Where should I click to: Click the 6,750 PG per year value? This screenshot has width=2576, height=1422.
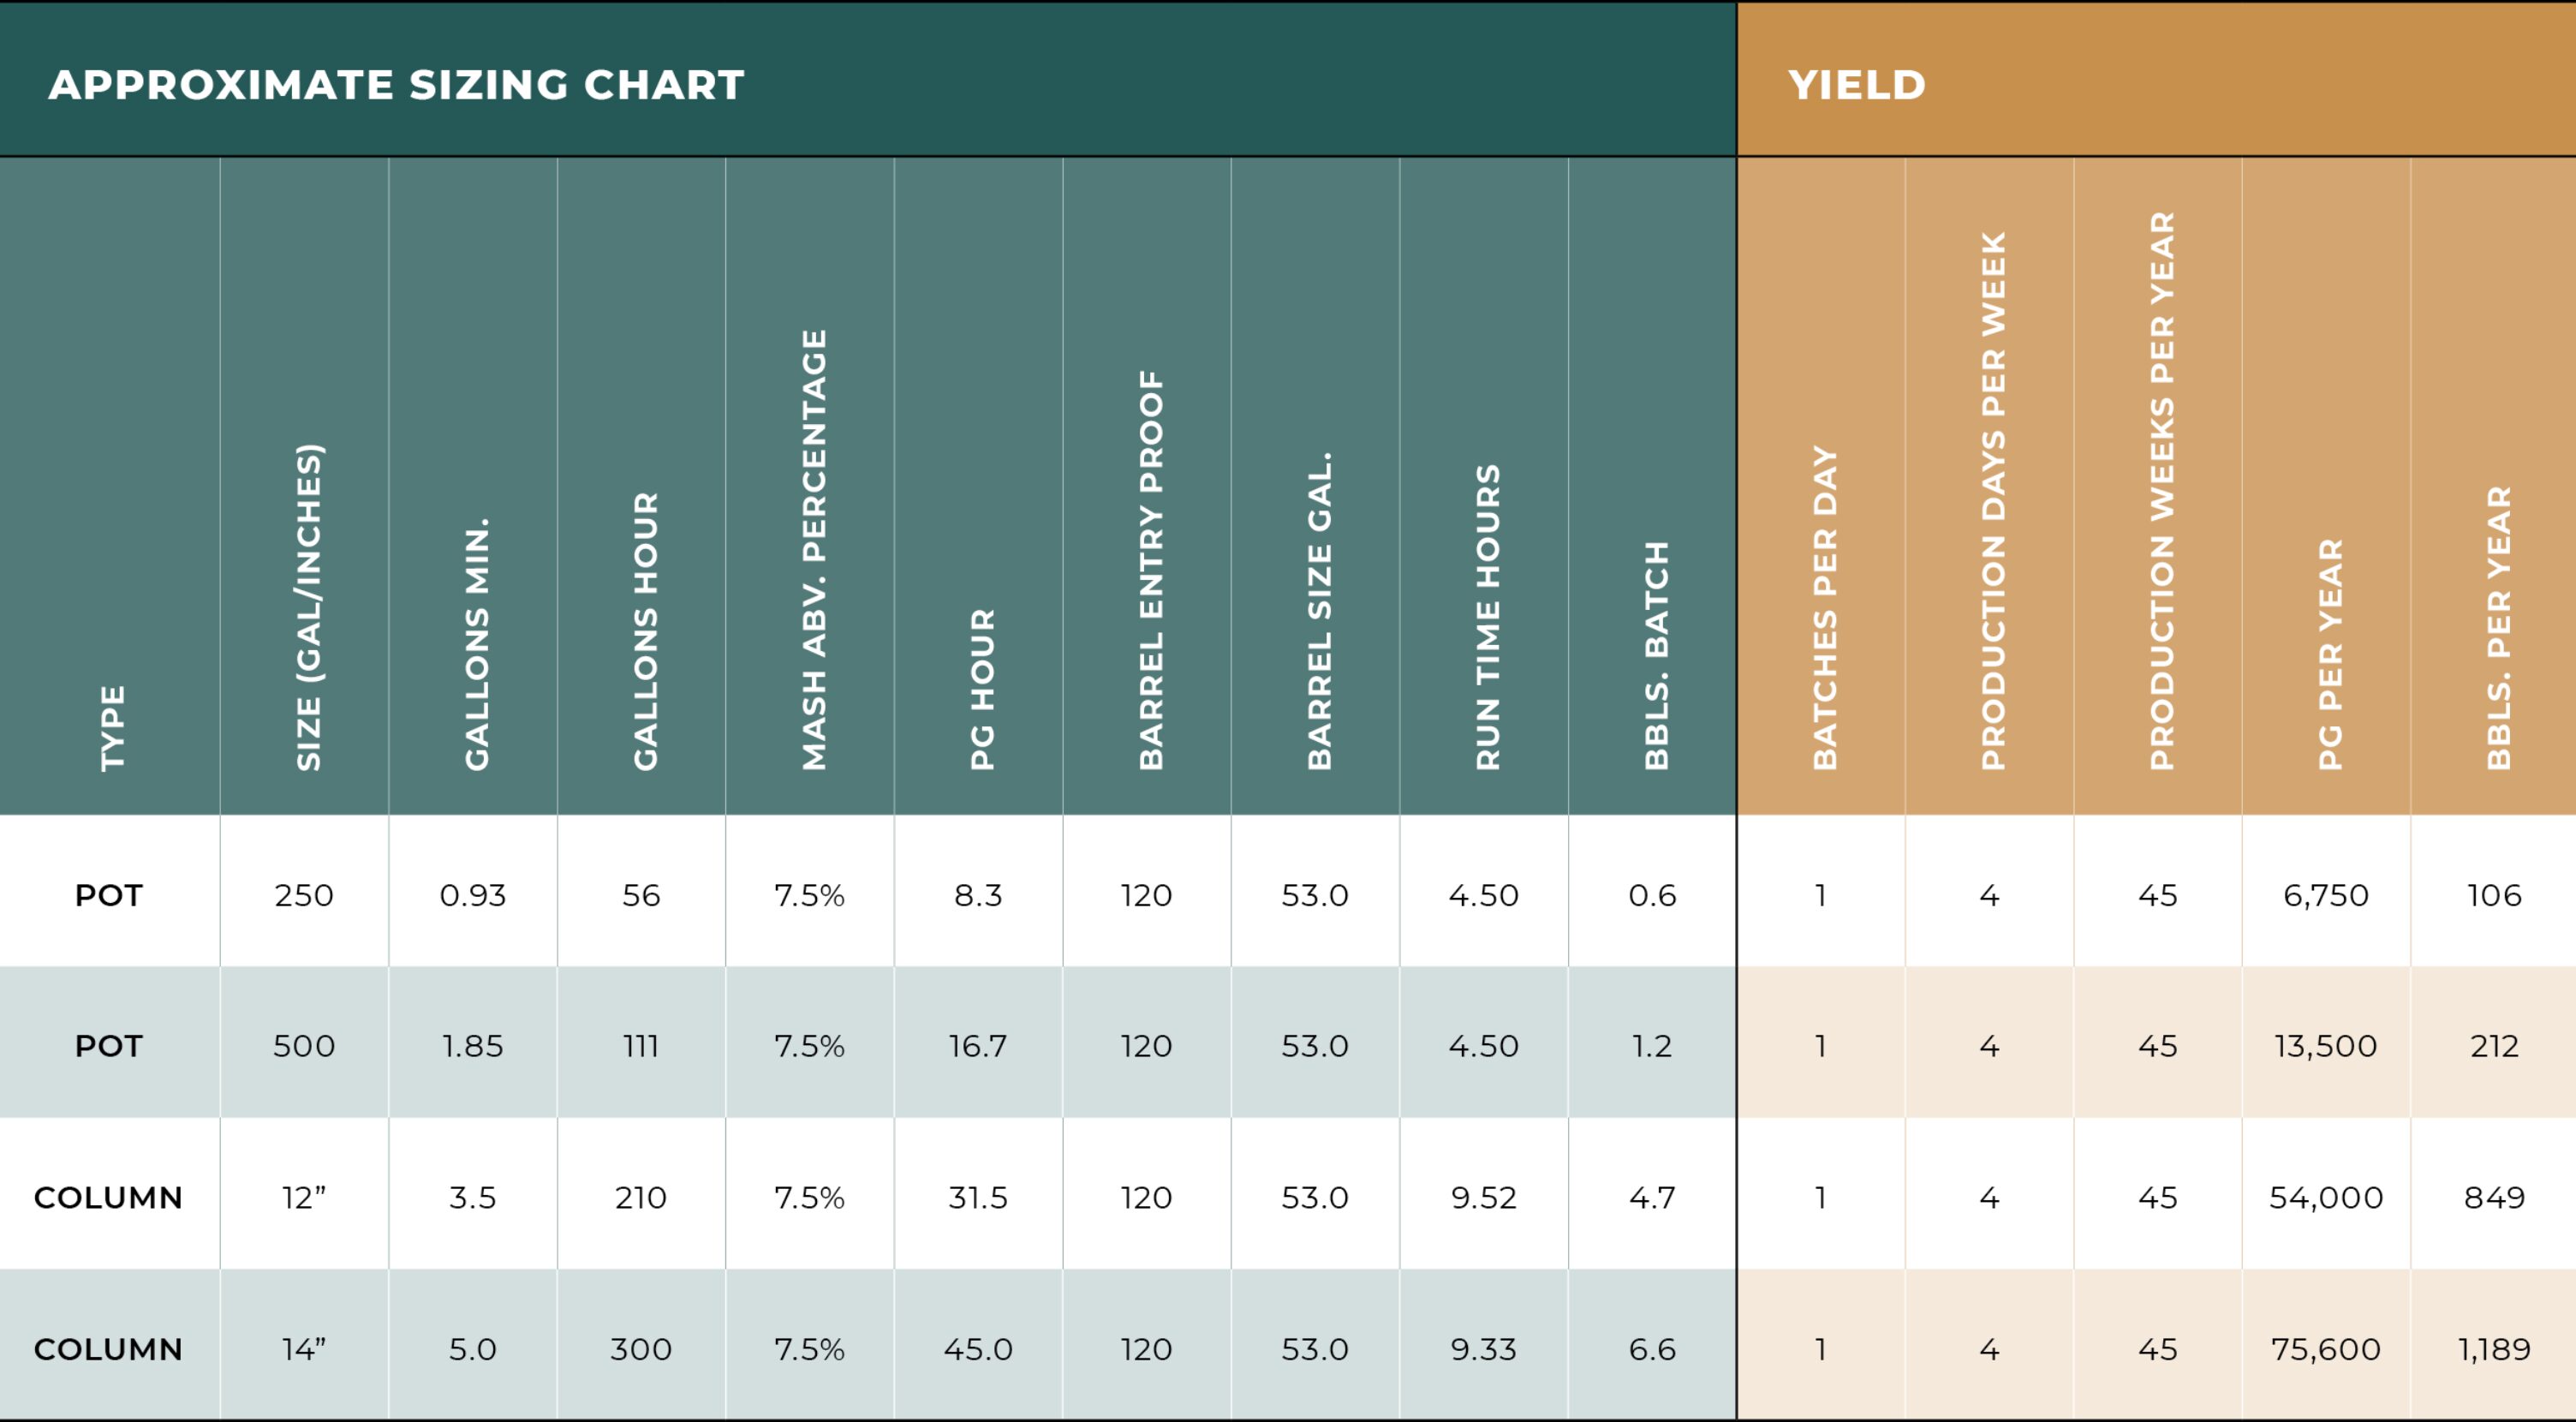click(x=2326, y=895)
